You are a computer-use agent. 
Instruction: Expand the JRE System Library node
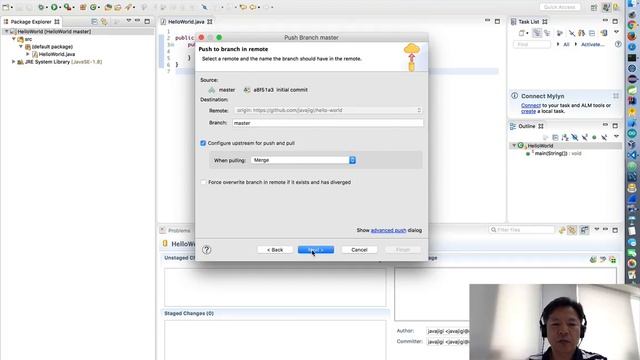(13, 62)
